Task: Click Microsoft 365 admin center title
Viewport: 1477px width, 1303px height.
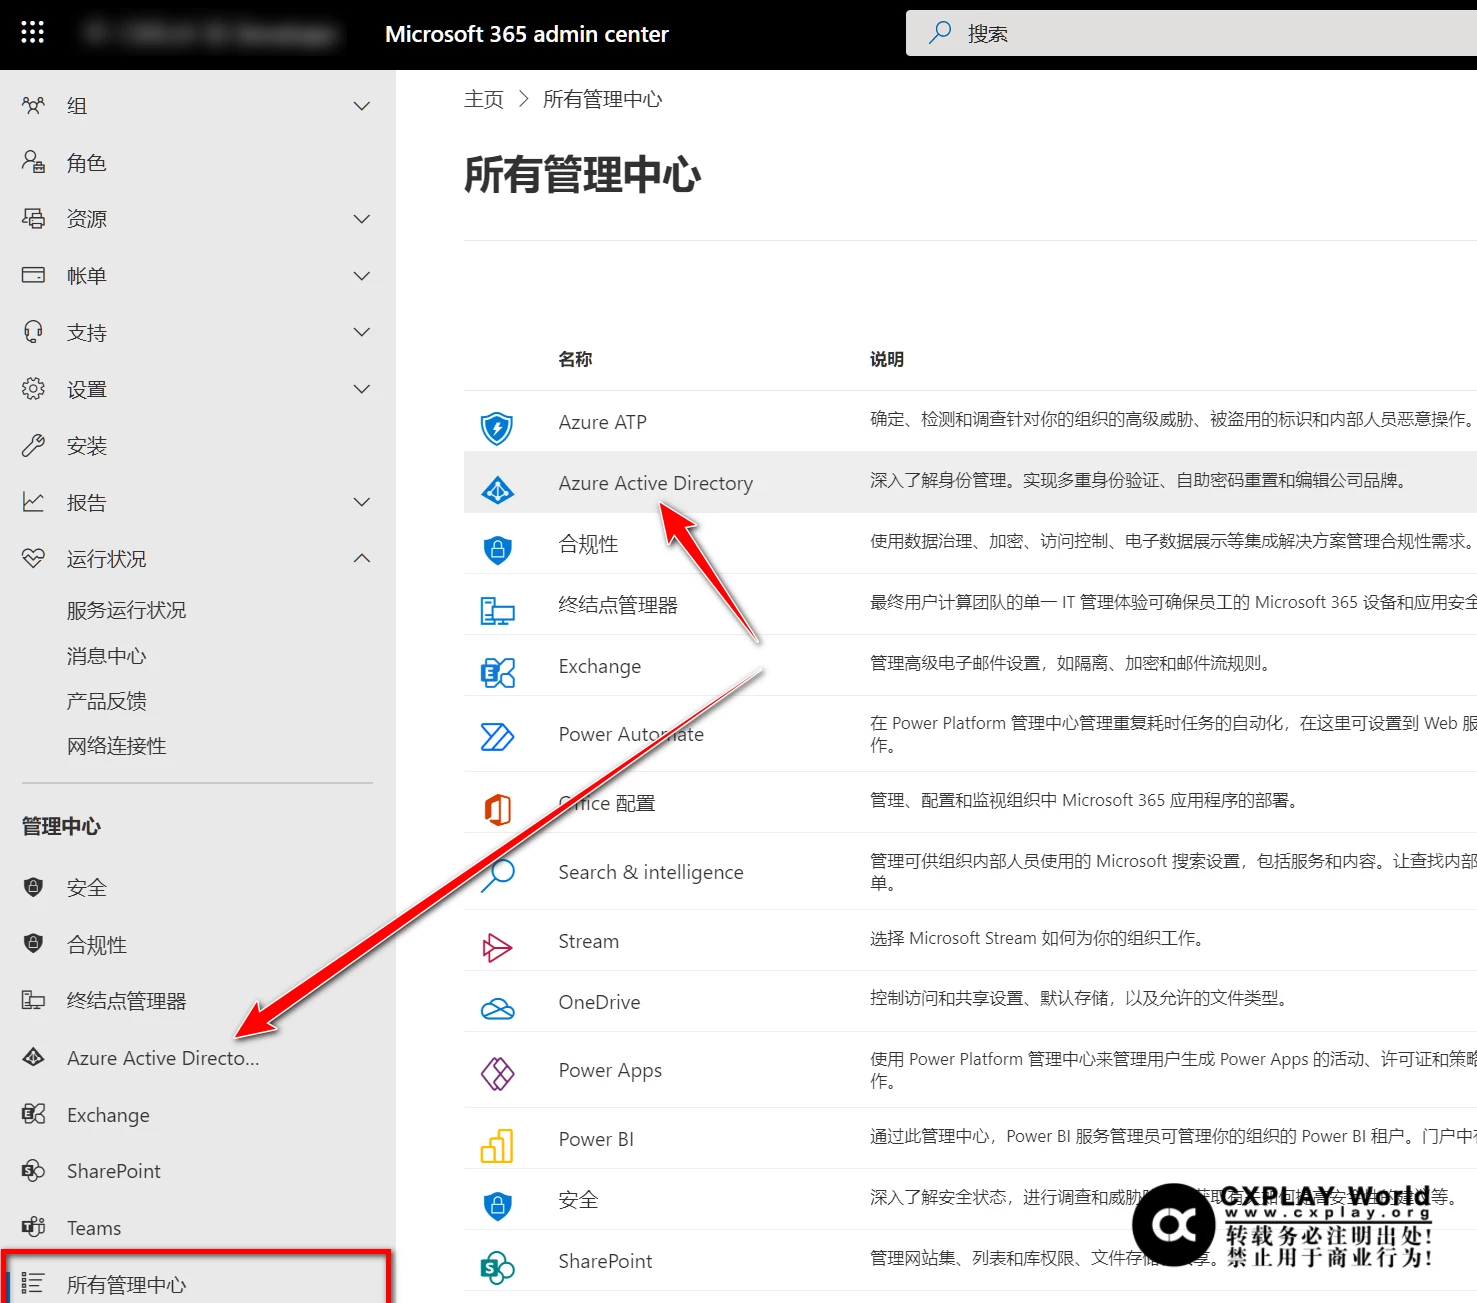Action: pos(526,34)
